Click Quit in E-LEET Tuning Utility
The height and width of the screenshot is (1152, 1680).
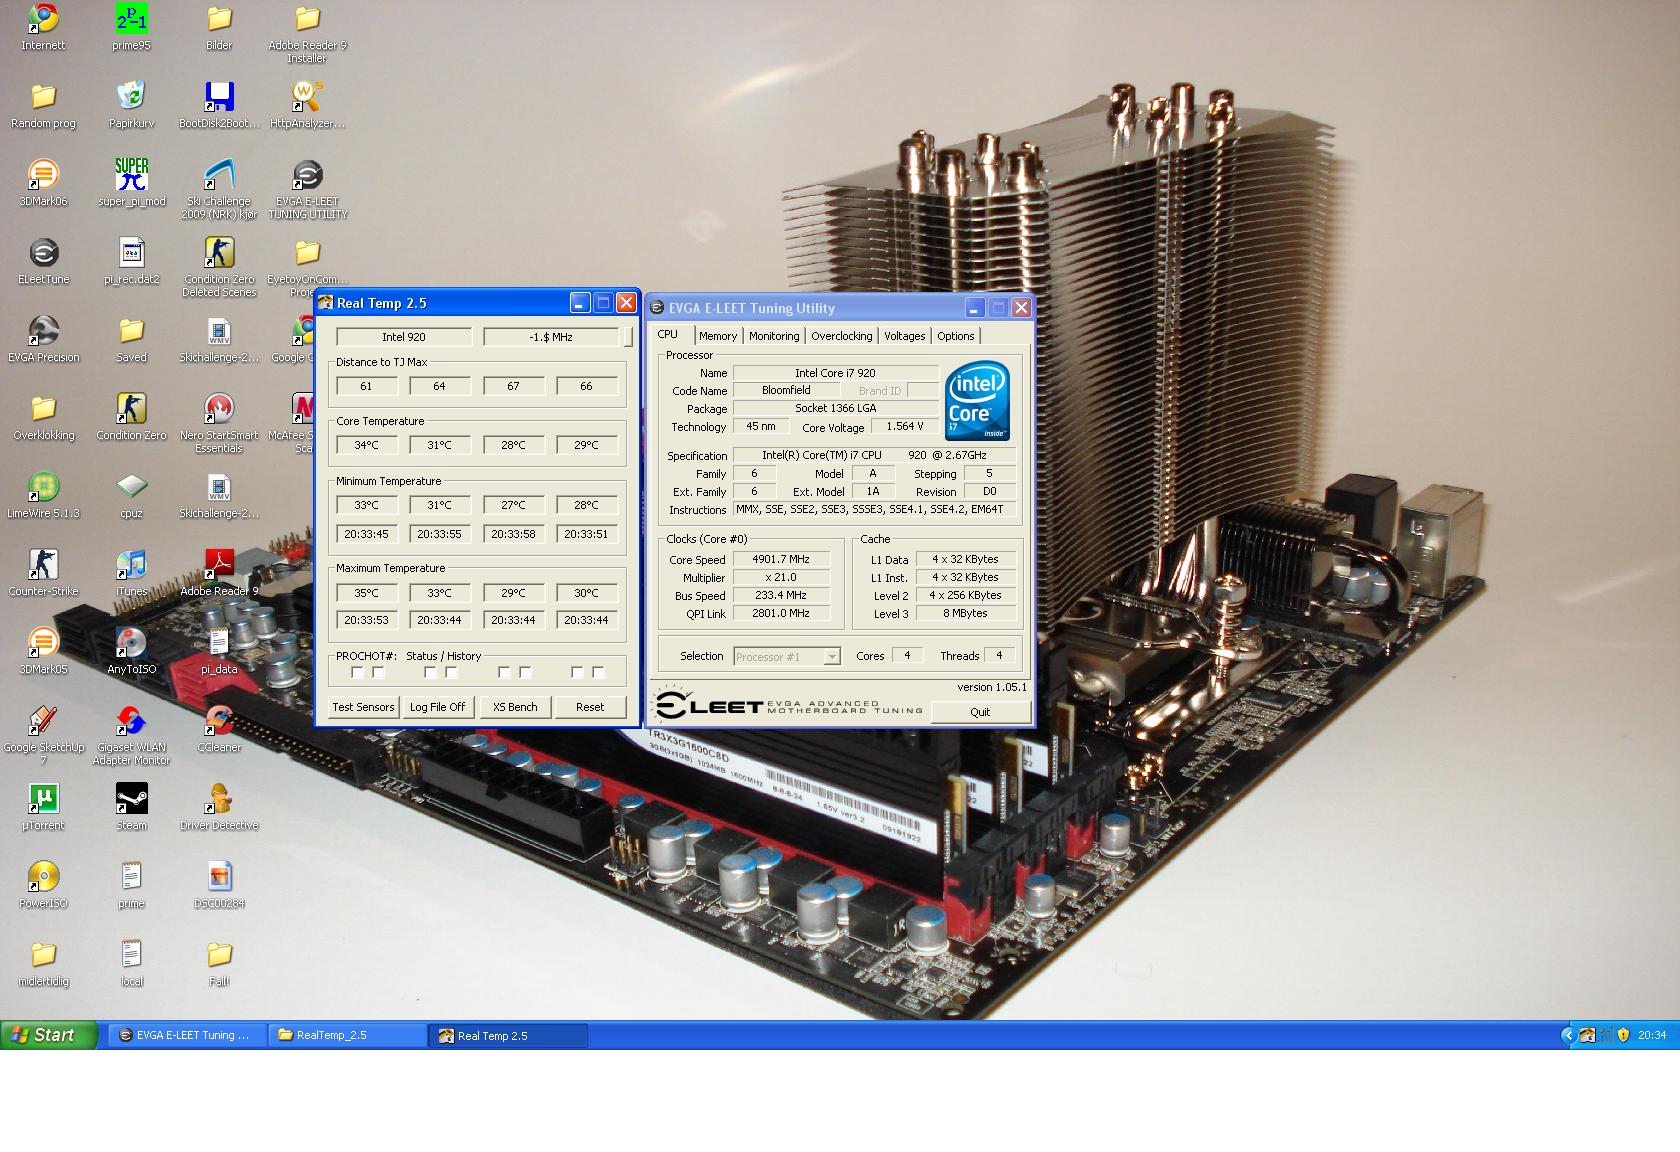pos(980,712)
